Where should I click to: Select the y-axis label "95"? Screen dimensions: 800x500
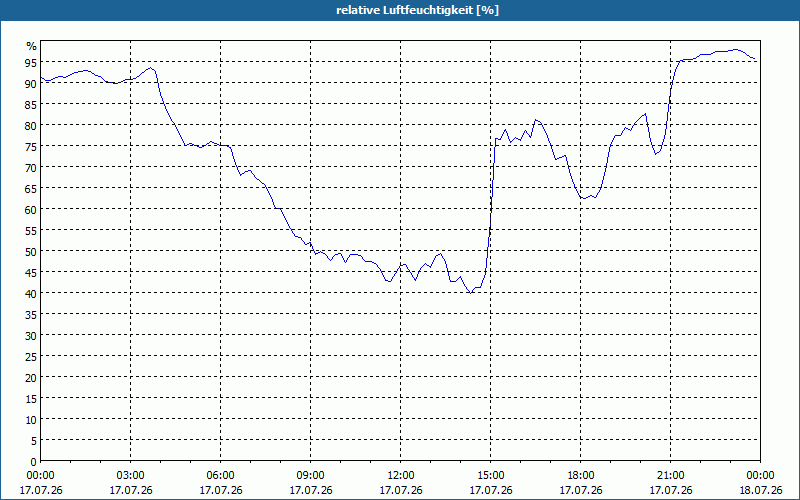pyautogui.click(x=31, y=62)
